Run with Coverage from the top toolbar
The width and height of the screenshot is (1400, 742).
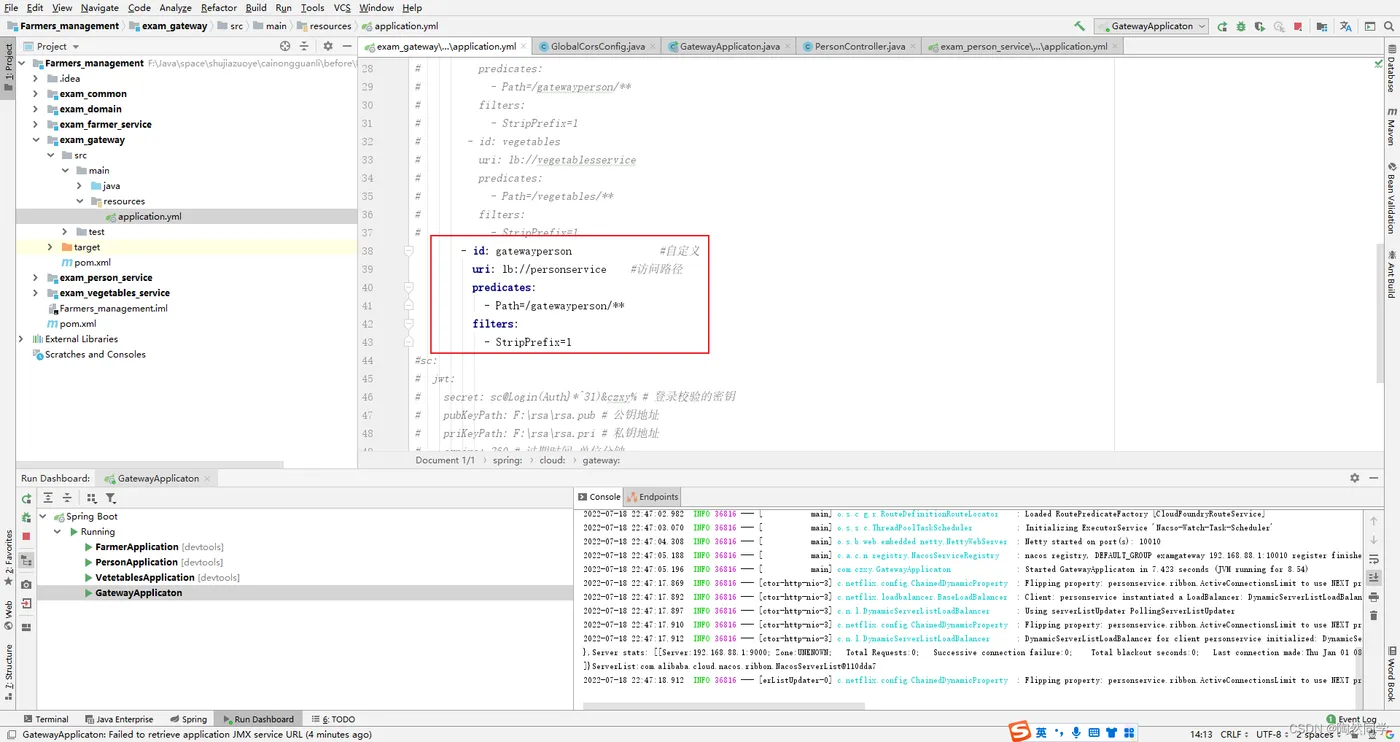(1260, 26)
